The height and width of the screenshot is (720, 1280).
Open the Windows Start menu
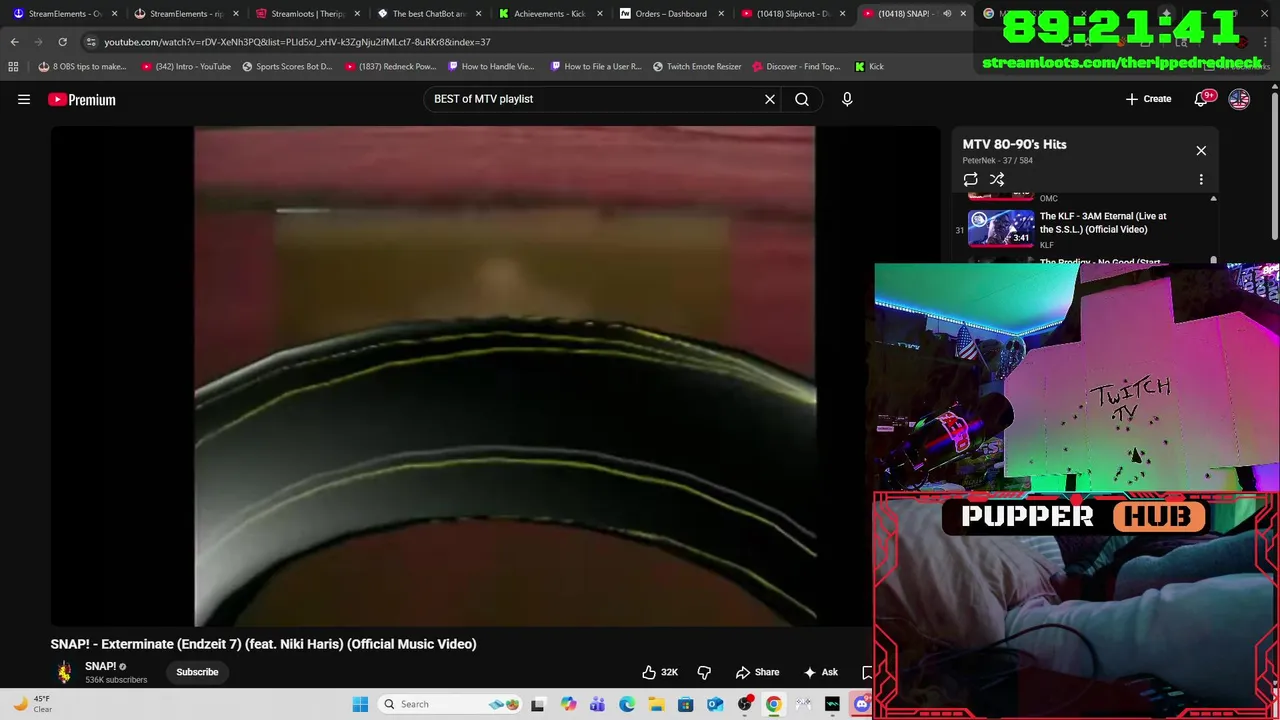coord(360,704)
